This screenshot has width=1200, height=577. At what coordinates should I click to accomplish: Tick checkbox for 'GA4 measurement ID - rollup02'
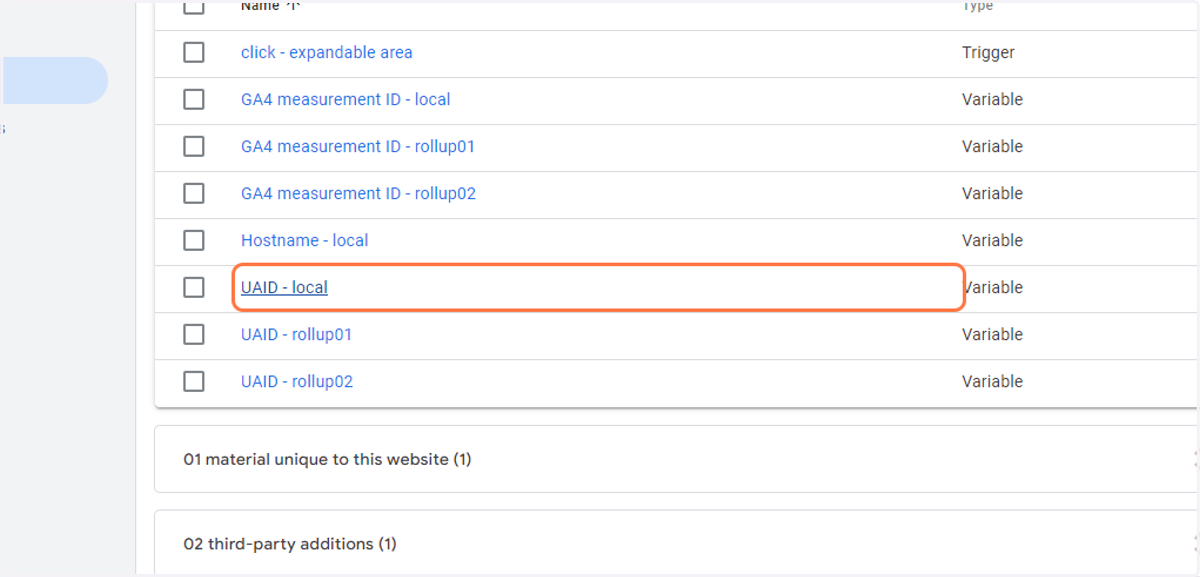pyautogui.click(x=194, y=193)
